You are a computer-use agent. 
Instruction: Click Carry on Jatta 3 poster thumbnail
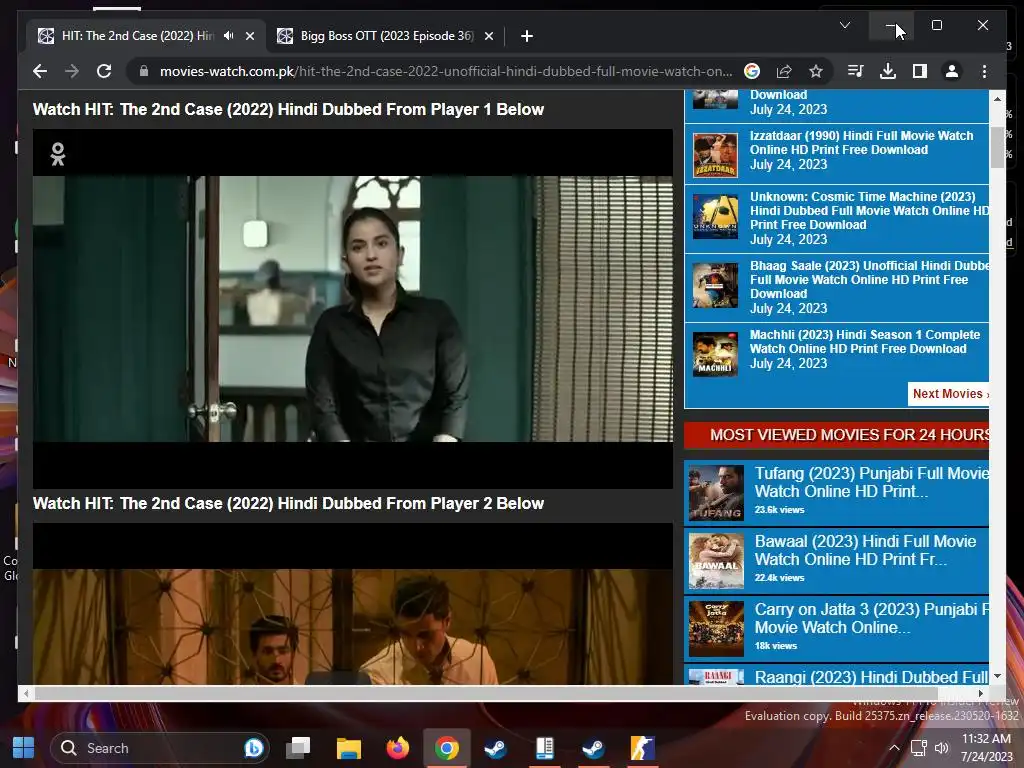coord(716,629)
